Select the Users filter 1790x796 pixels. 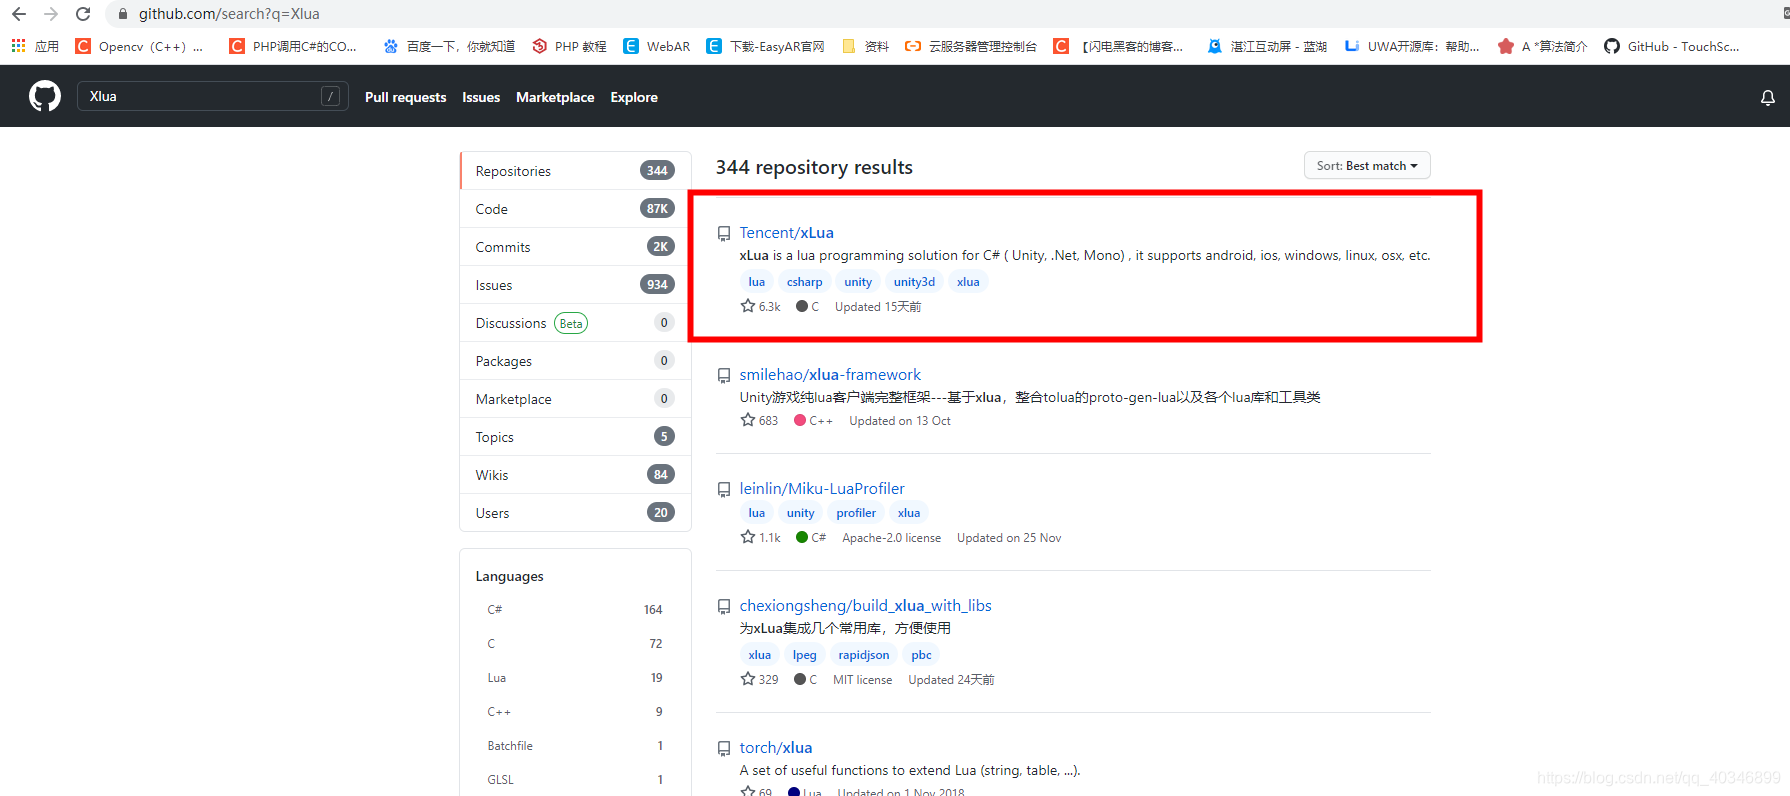(x=575, y=513)
